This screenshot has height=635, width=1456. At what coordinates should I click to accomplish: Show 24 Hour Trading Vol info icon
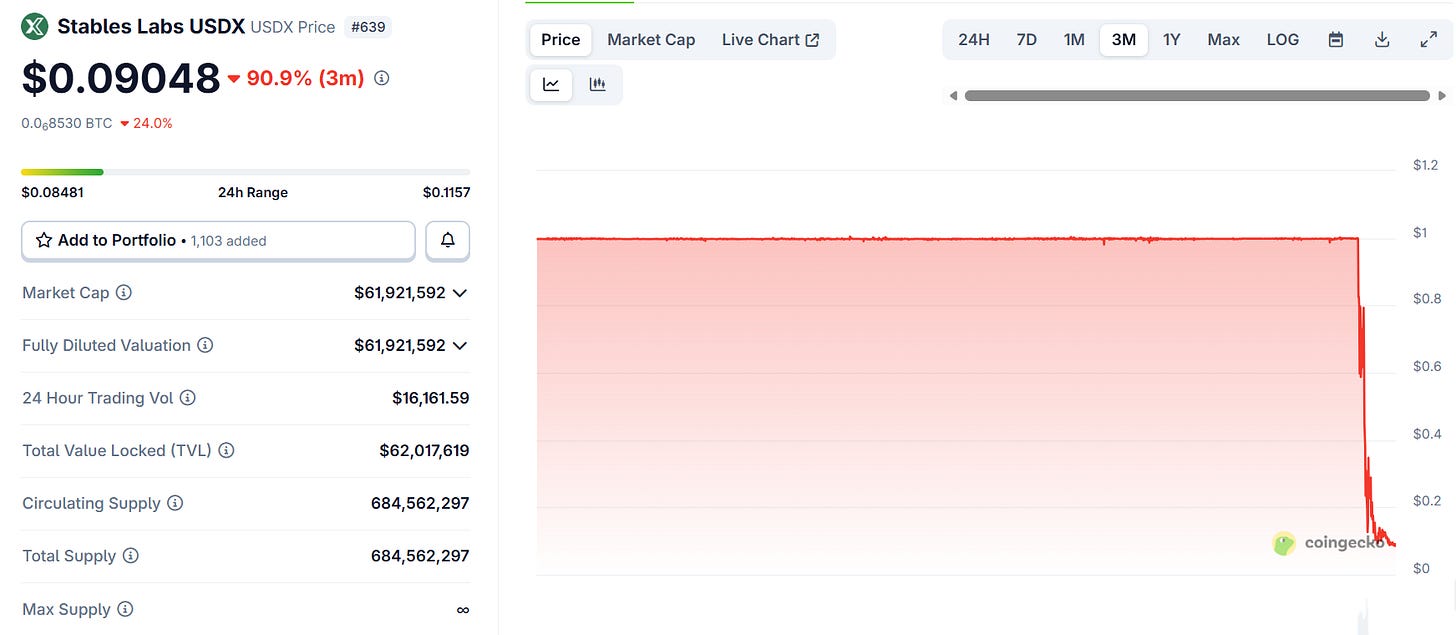pos(187,398)
